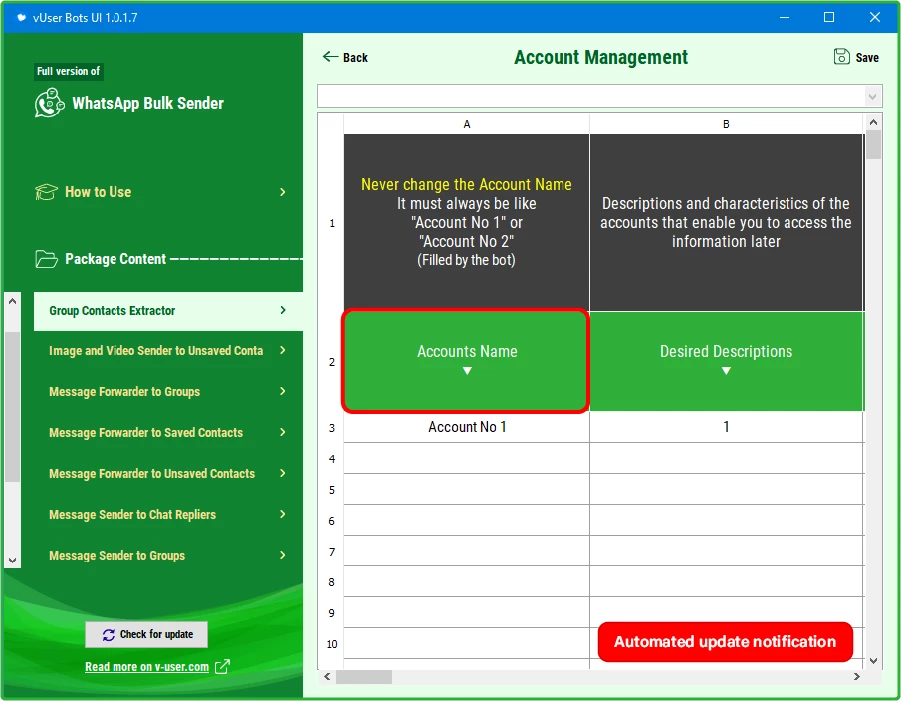
Task: Open the Group Contacts Extractor menu item
Action: 168,311
